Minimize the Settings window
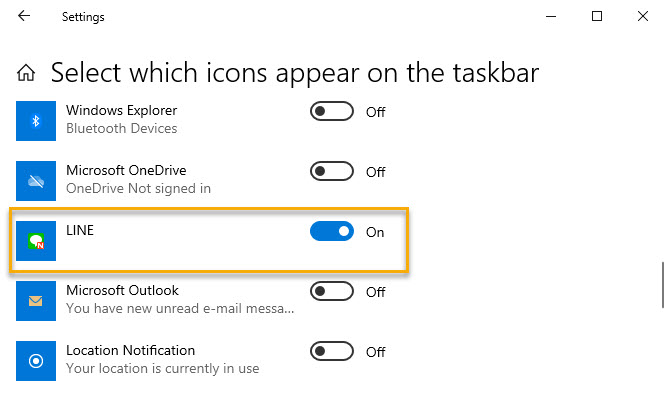 [x=551, y=17]
